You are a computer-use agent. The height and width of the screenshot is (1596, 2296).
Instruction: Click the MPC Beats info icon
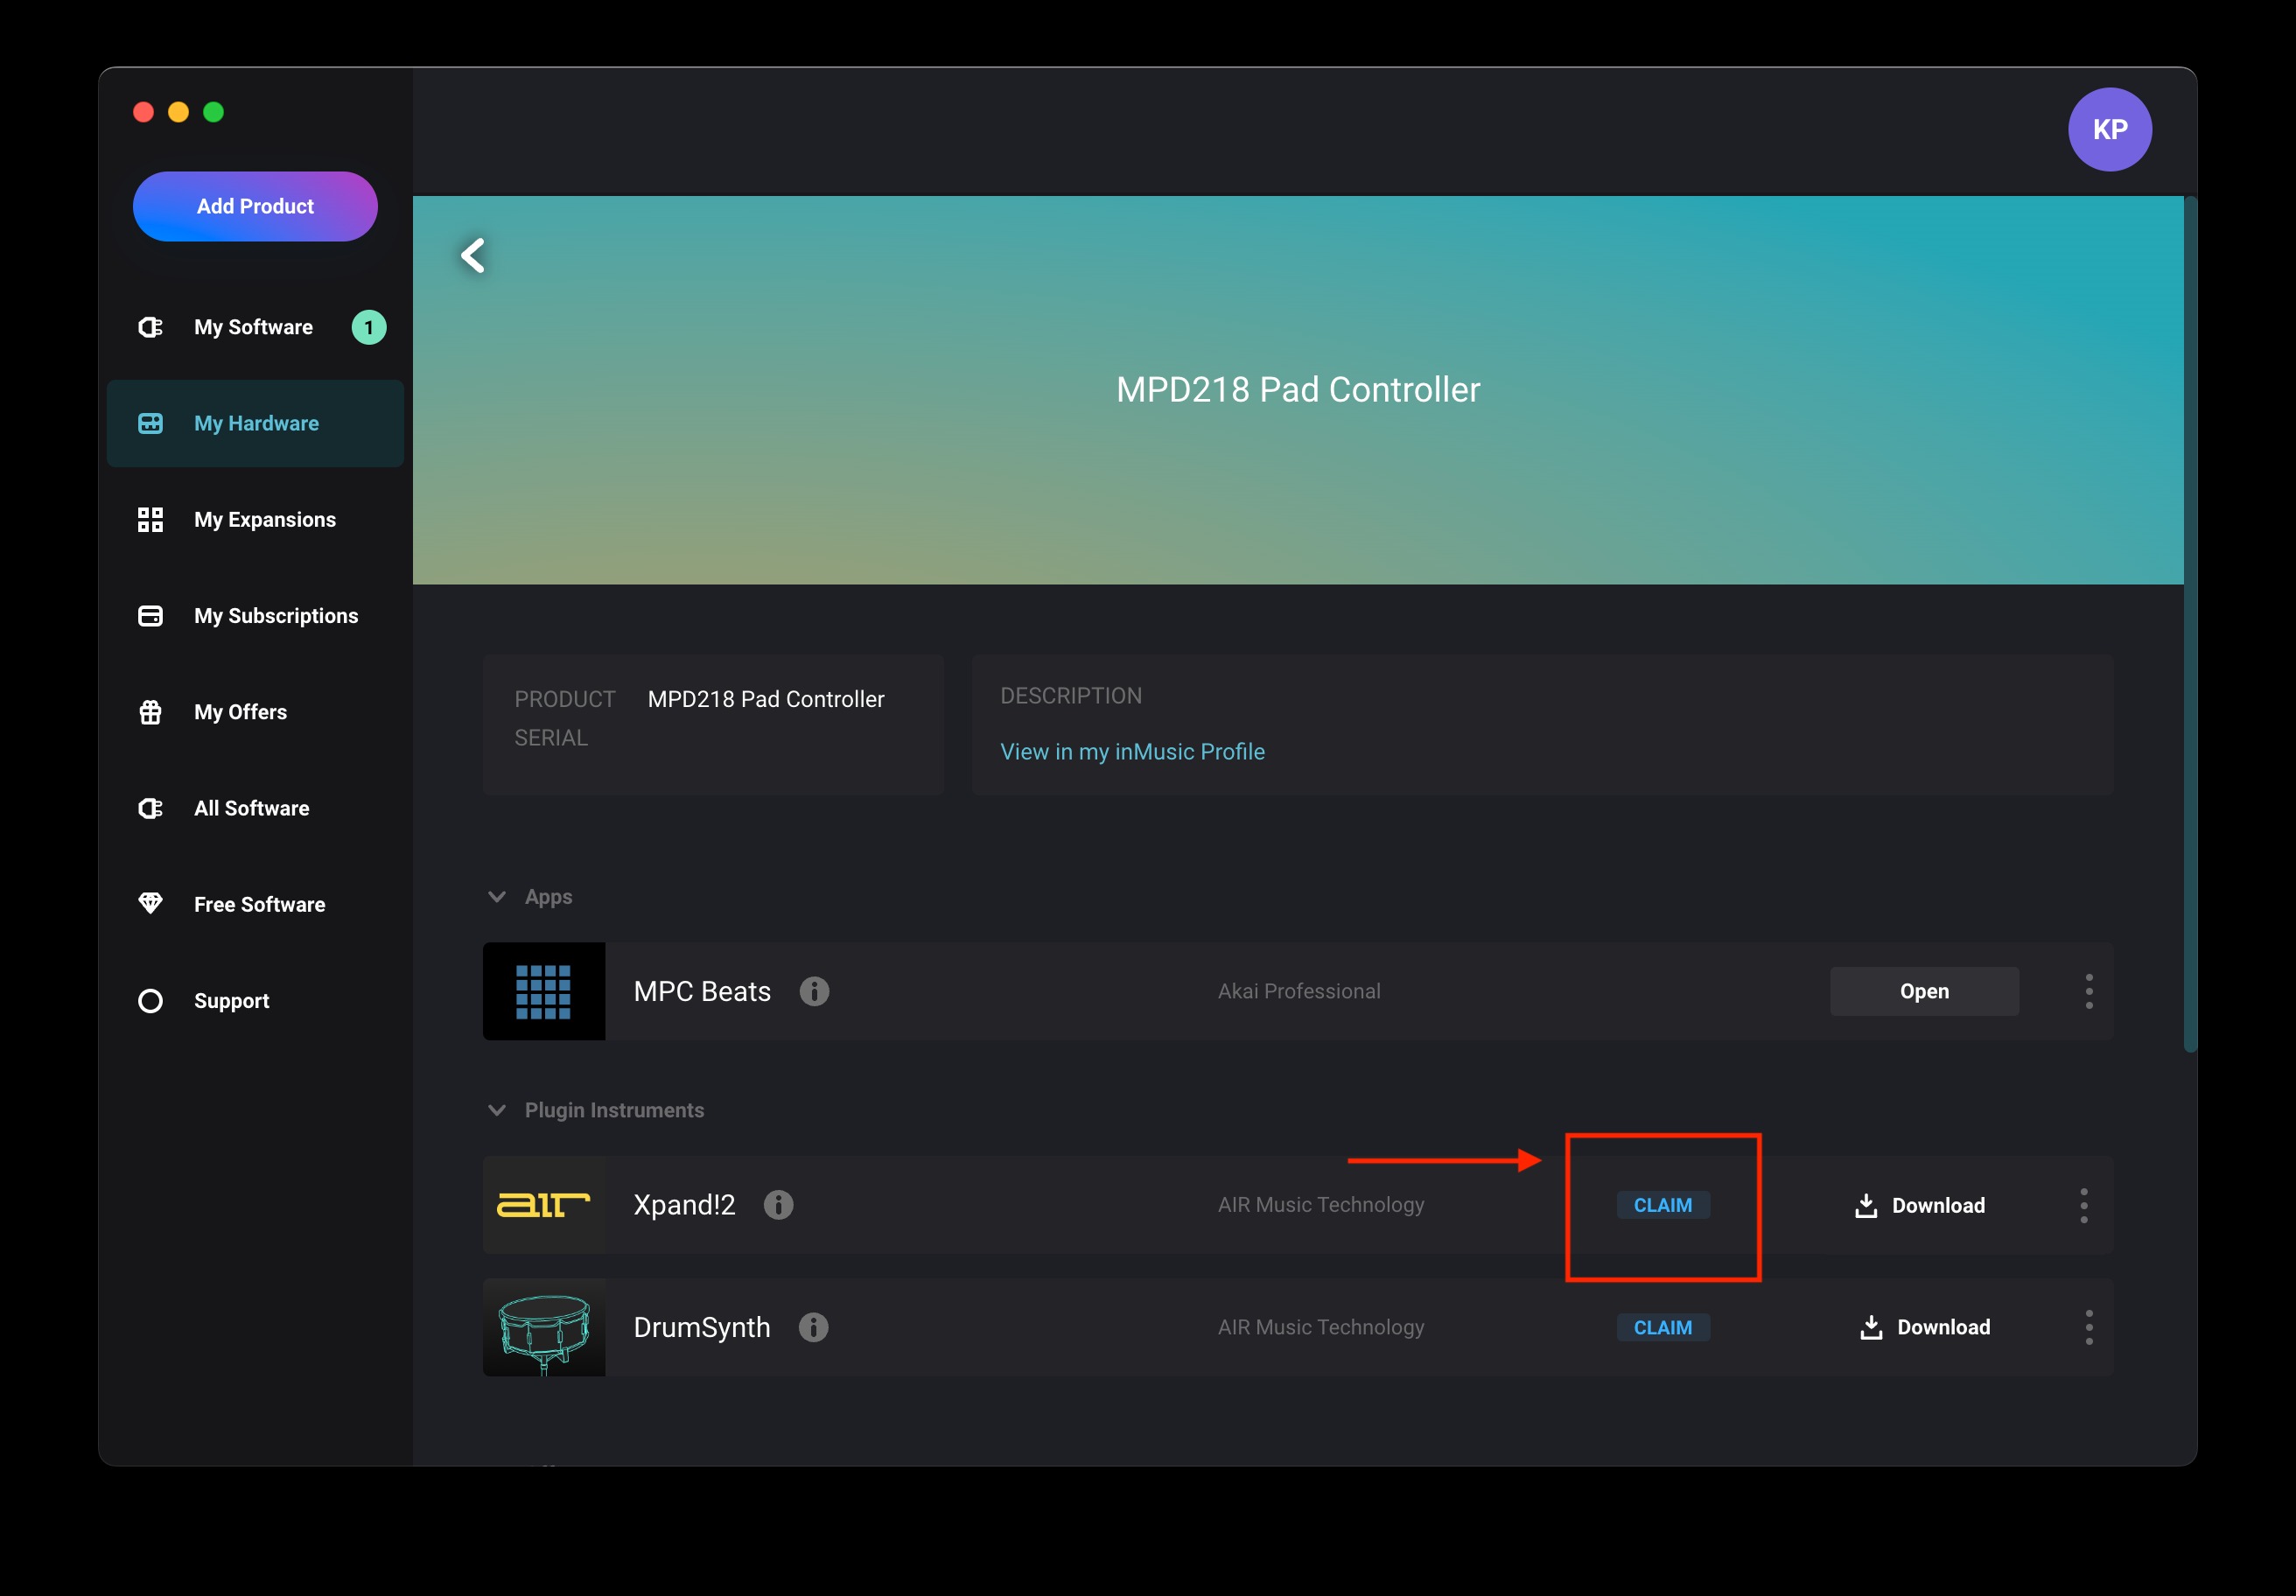pos(814,991)
